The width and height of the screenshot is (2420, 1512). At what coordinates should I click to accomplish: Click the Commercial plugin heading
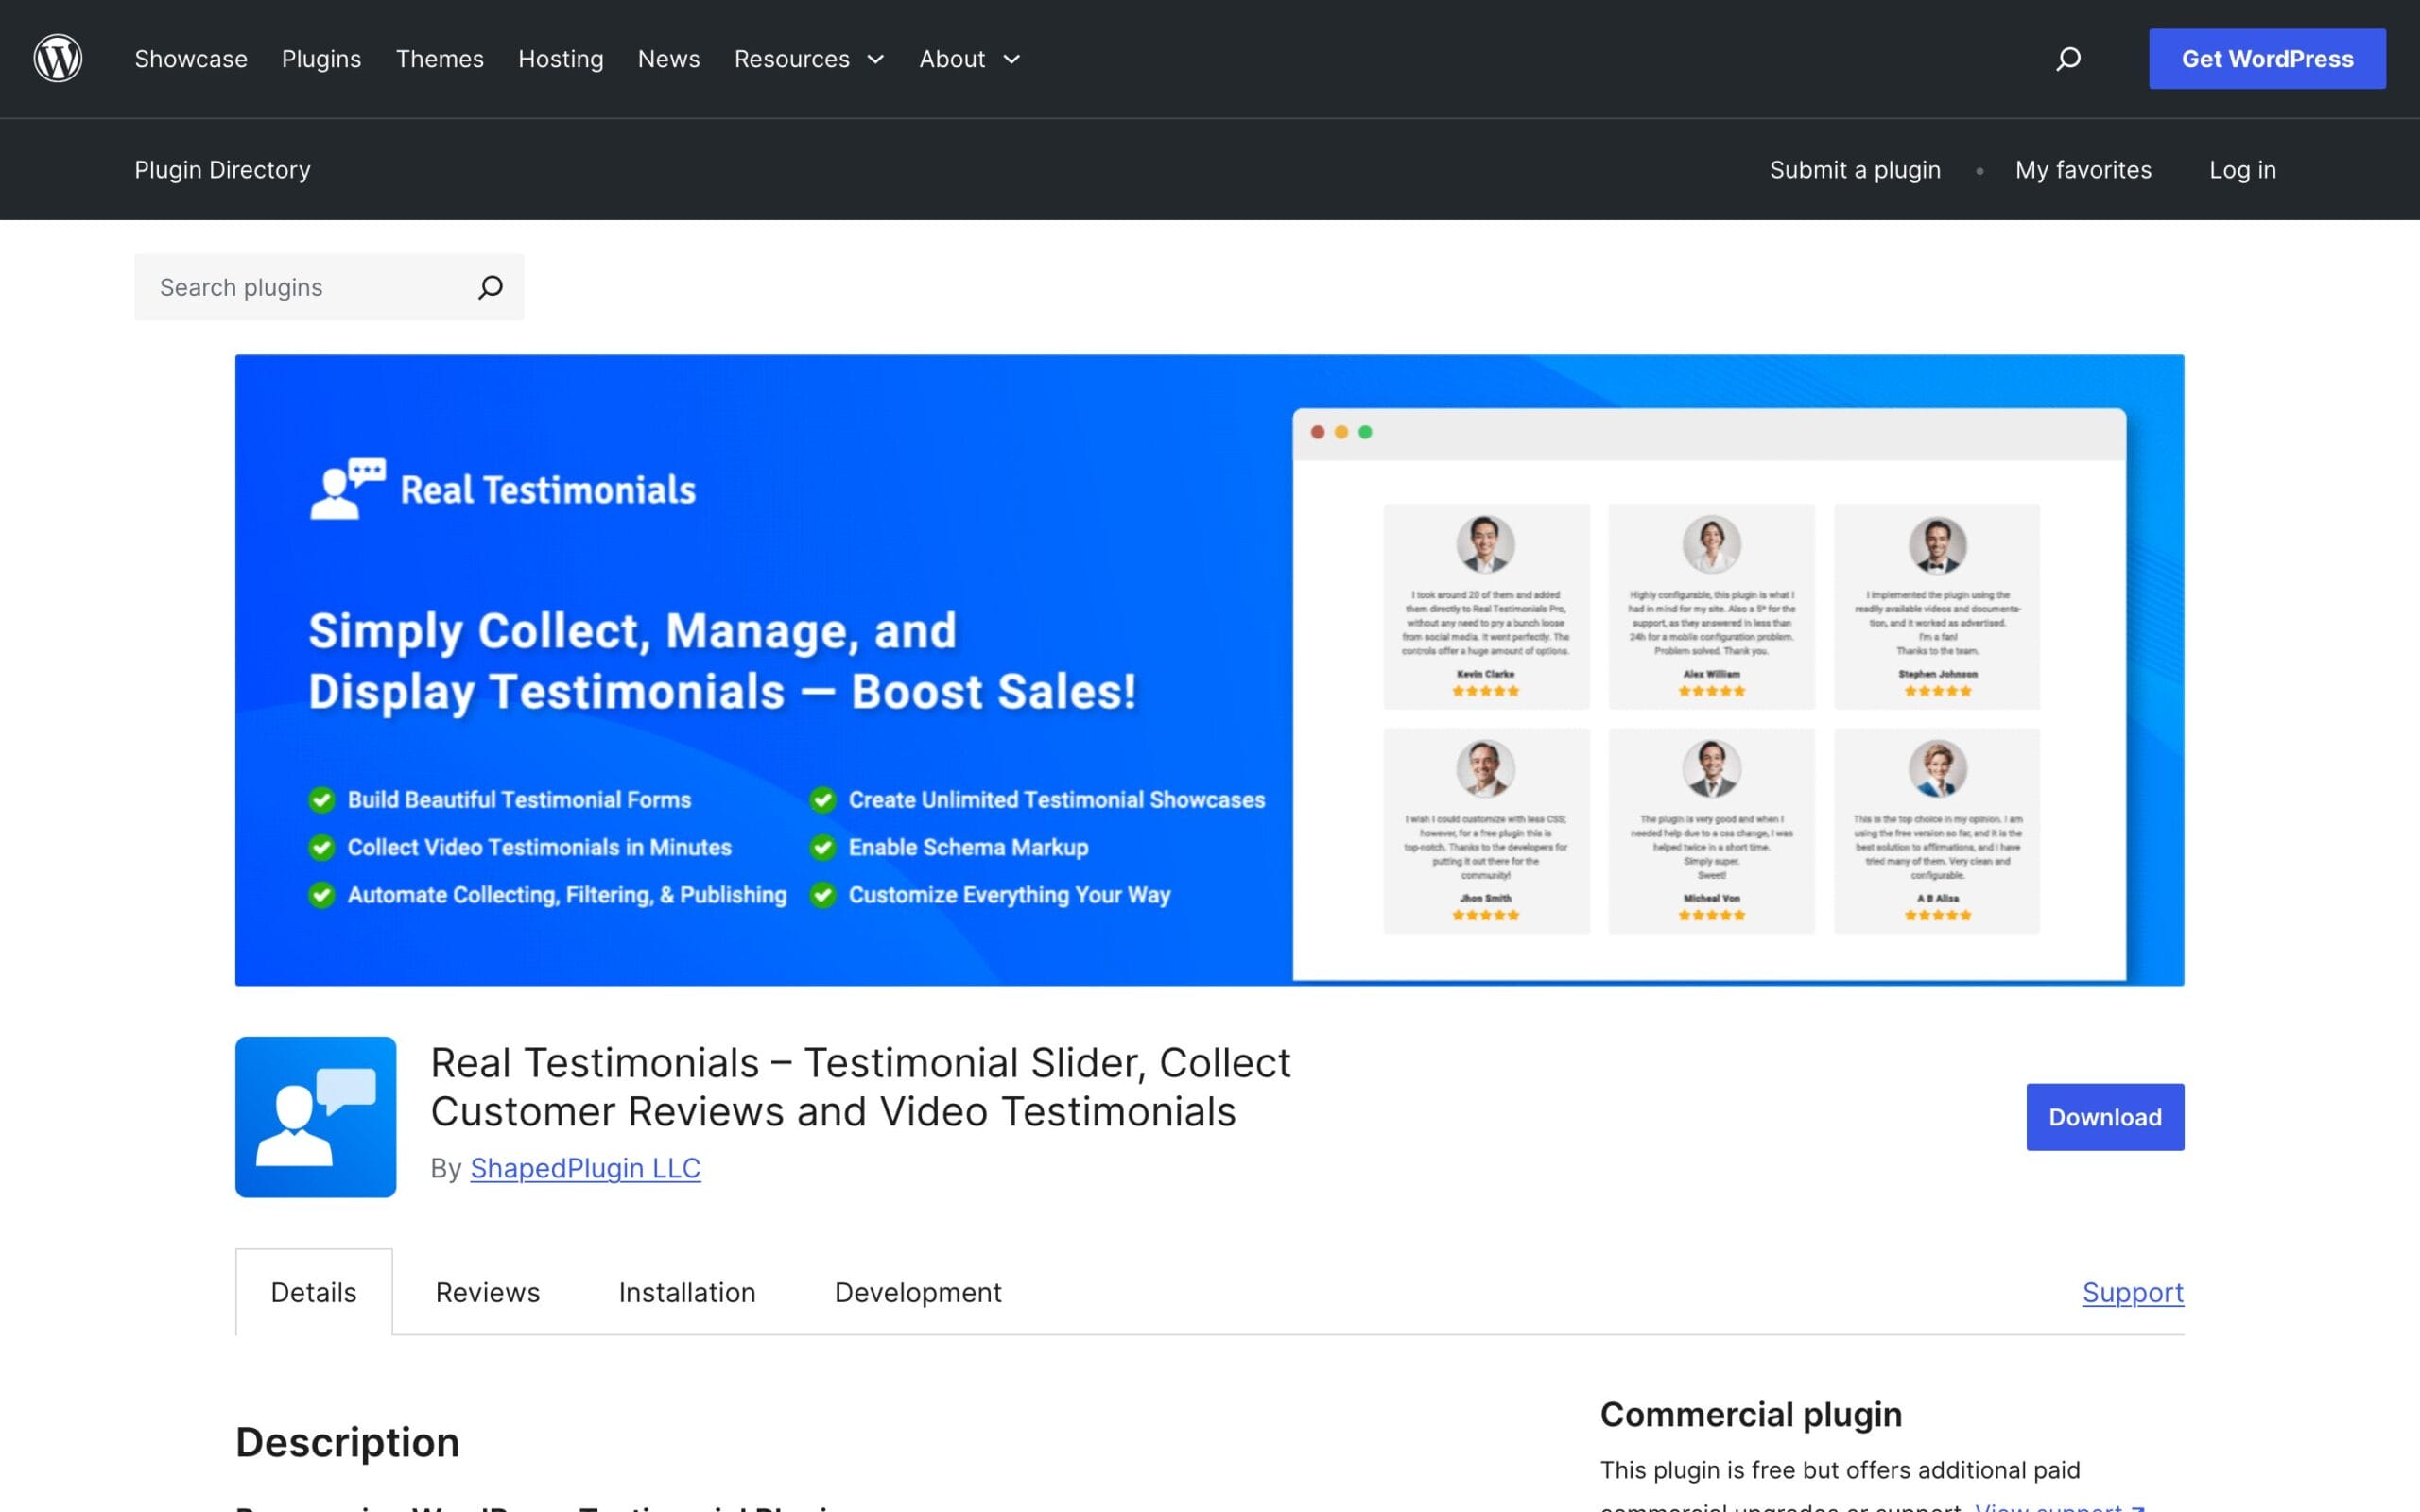click(1751, 1414)
